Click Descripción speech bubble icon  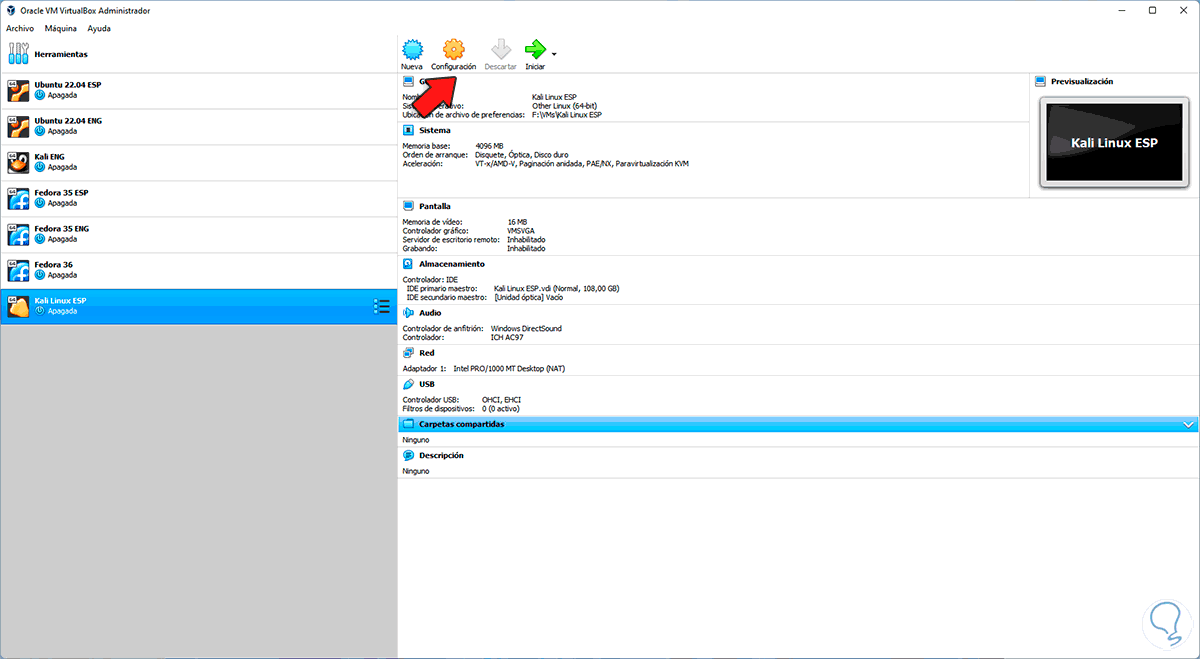[x=408, y=455]
